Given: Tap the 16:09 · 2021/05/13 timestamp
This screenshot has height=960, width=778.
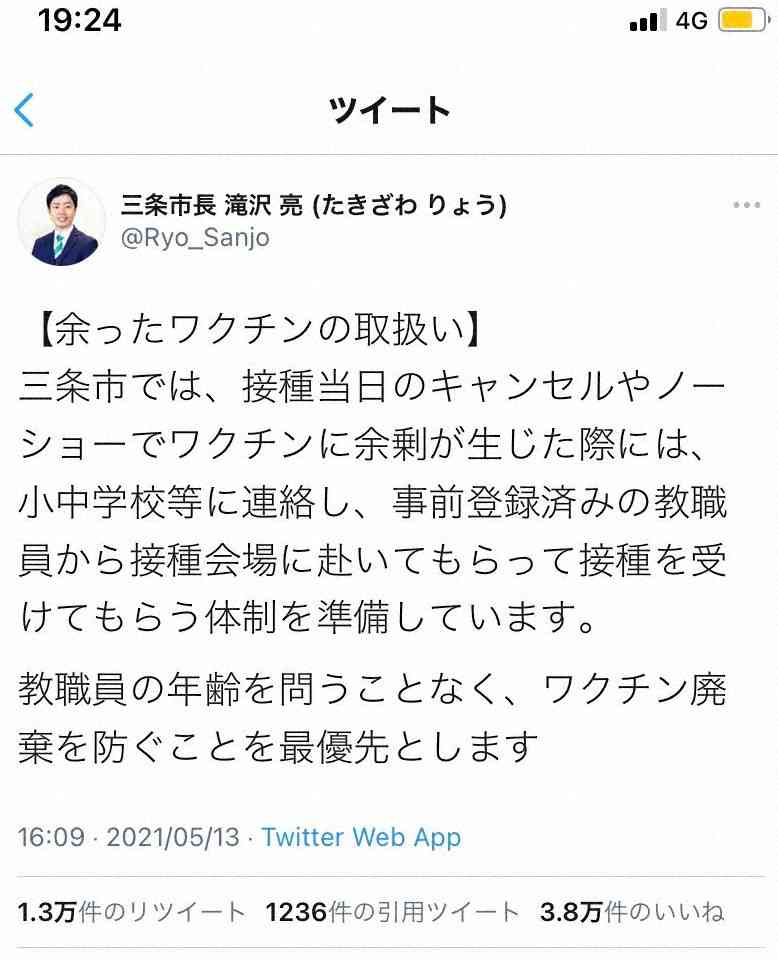Looking at the screenshot, I should point(129,837).
